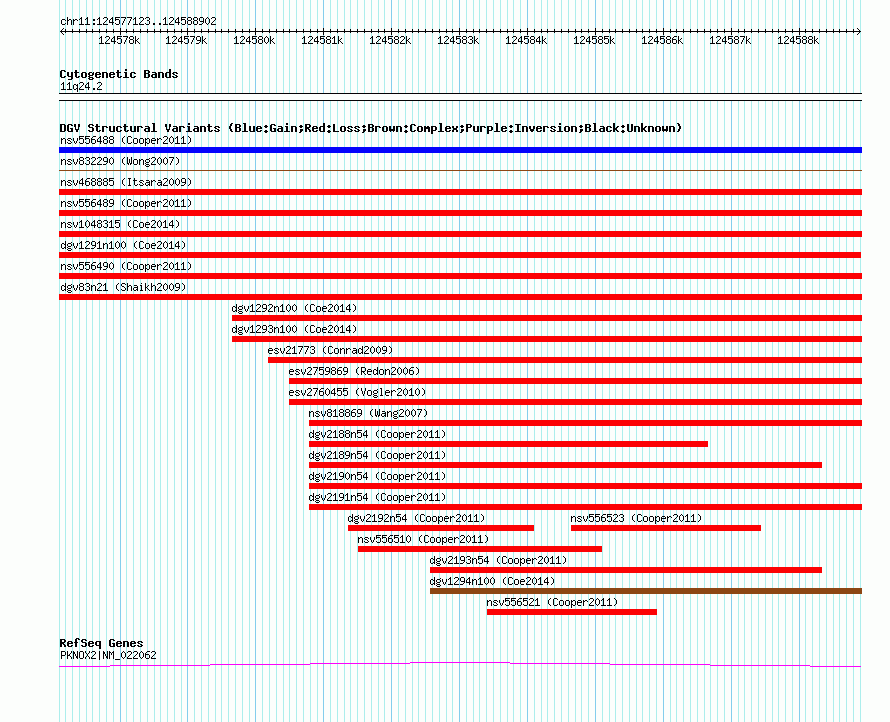The image size is (890, 722).
Task: Select the magenta PKNOX2 gene track line
Action: 460,664
